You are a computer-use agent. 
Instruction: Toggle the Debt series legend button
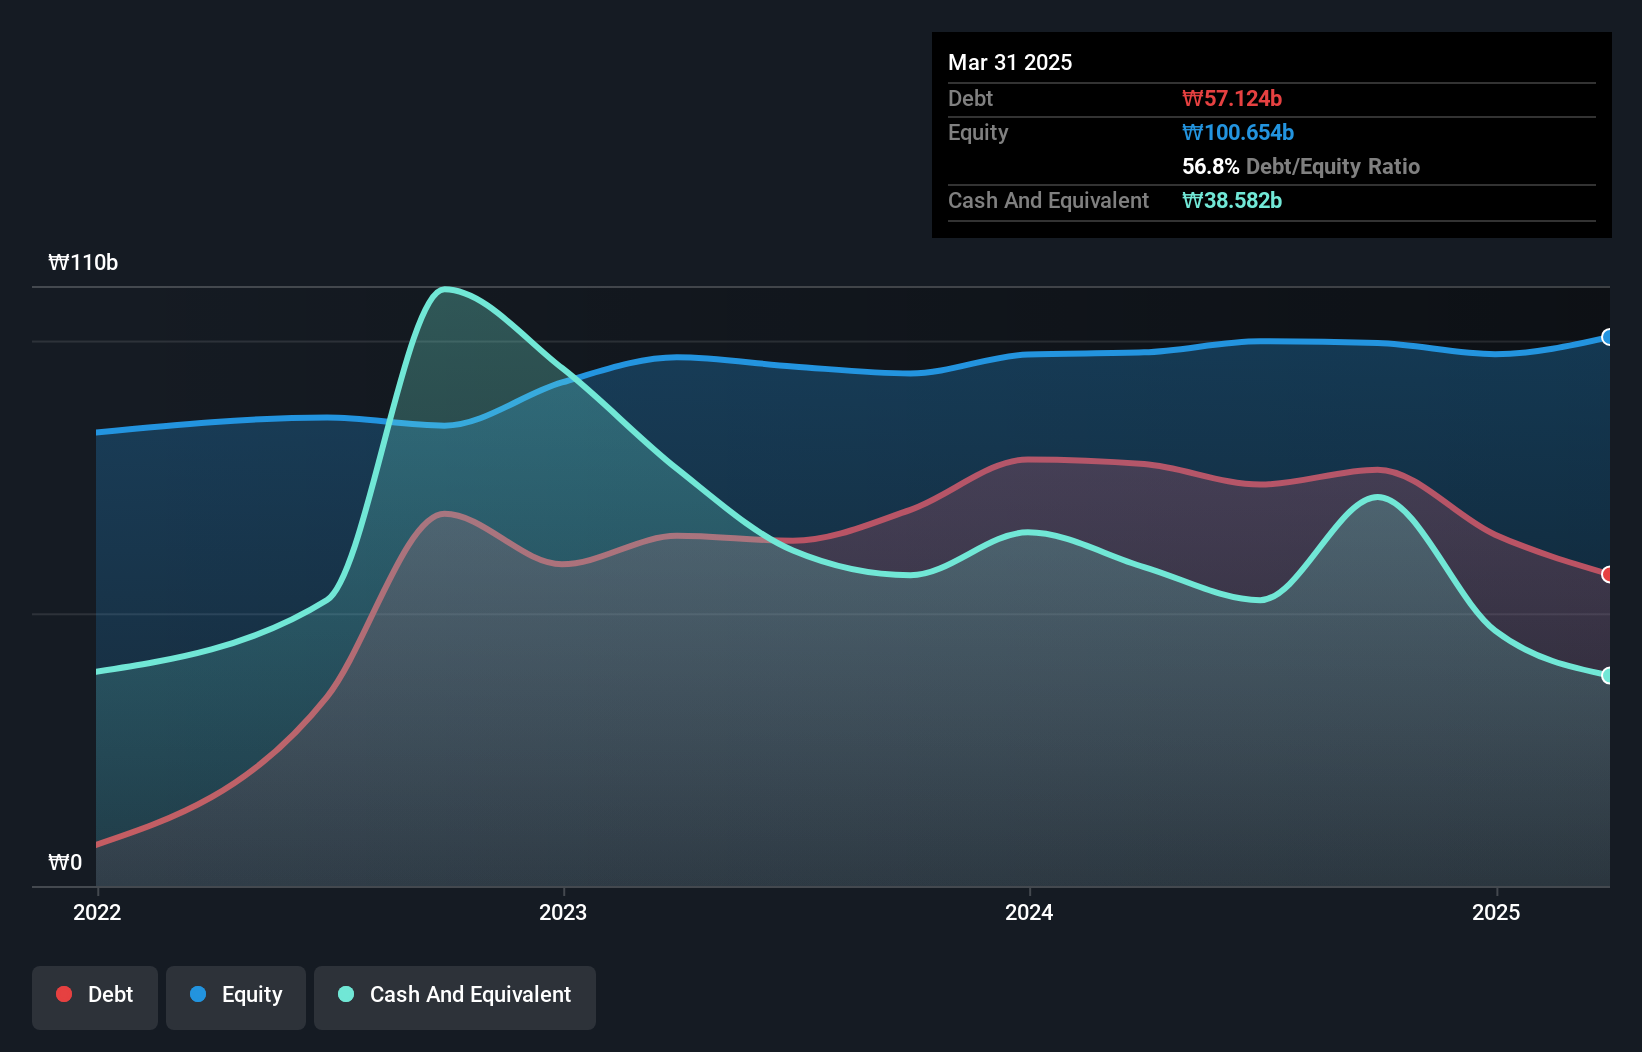95,997
